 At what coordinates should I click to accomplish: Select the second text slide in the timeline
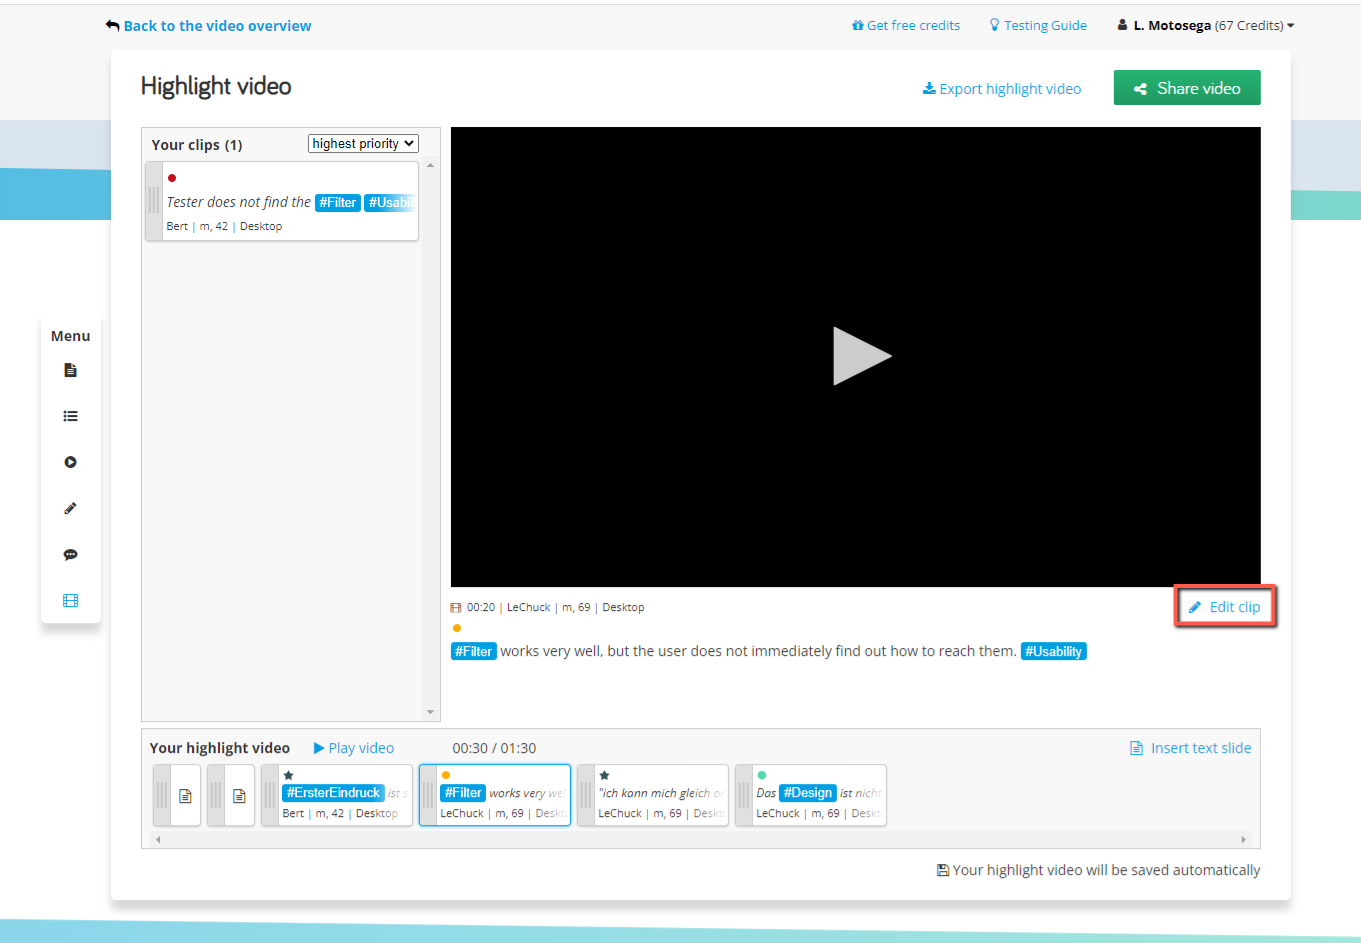coord(231,795)
